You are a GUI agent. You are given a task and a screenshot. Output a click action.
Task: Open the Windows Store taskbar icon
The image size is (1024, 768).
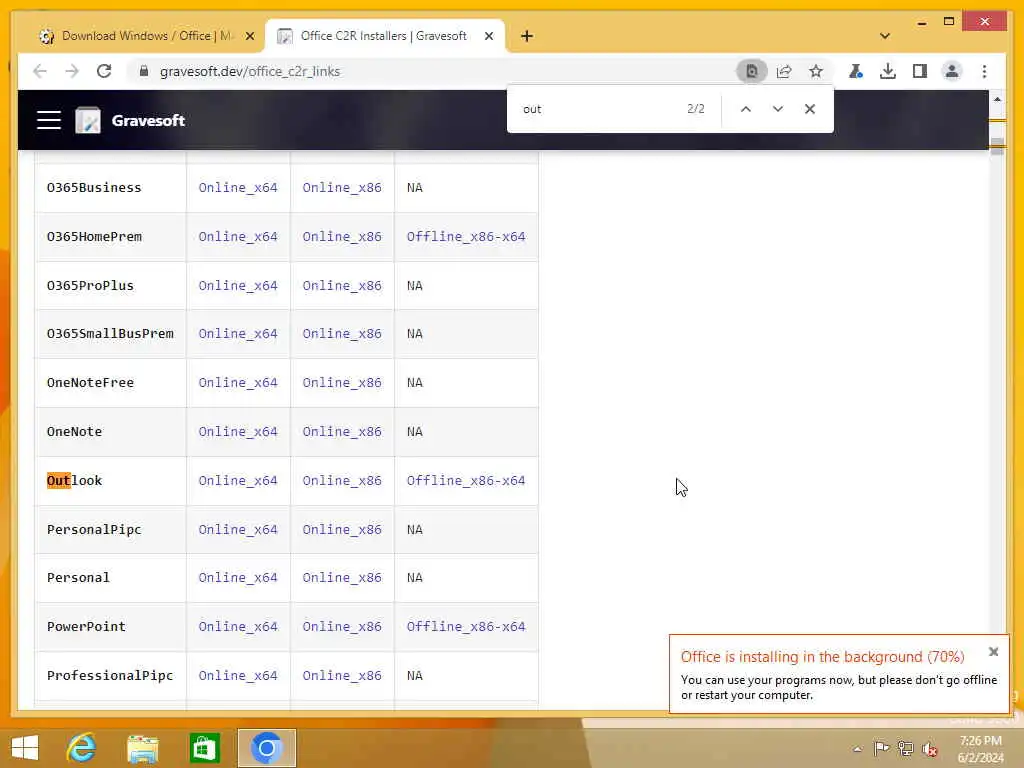click(x=204, y=748)
